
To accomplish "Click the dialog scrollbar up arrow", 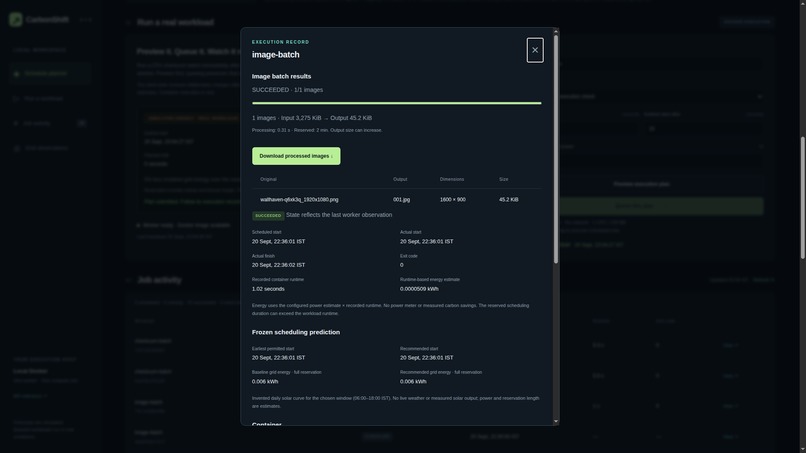I will coord(556,31).
